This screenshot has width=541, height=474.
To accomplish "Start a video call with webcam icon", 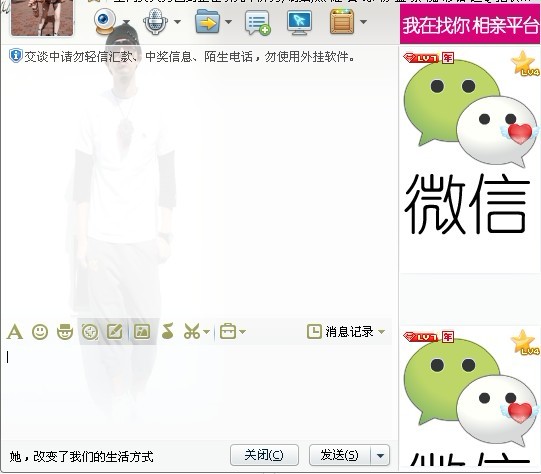I will pyautogui.click(x=105, y=21).
